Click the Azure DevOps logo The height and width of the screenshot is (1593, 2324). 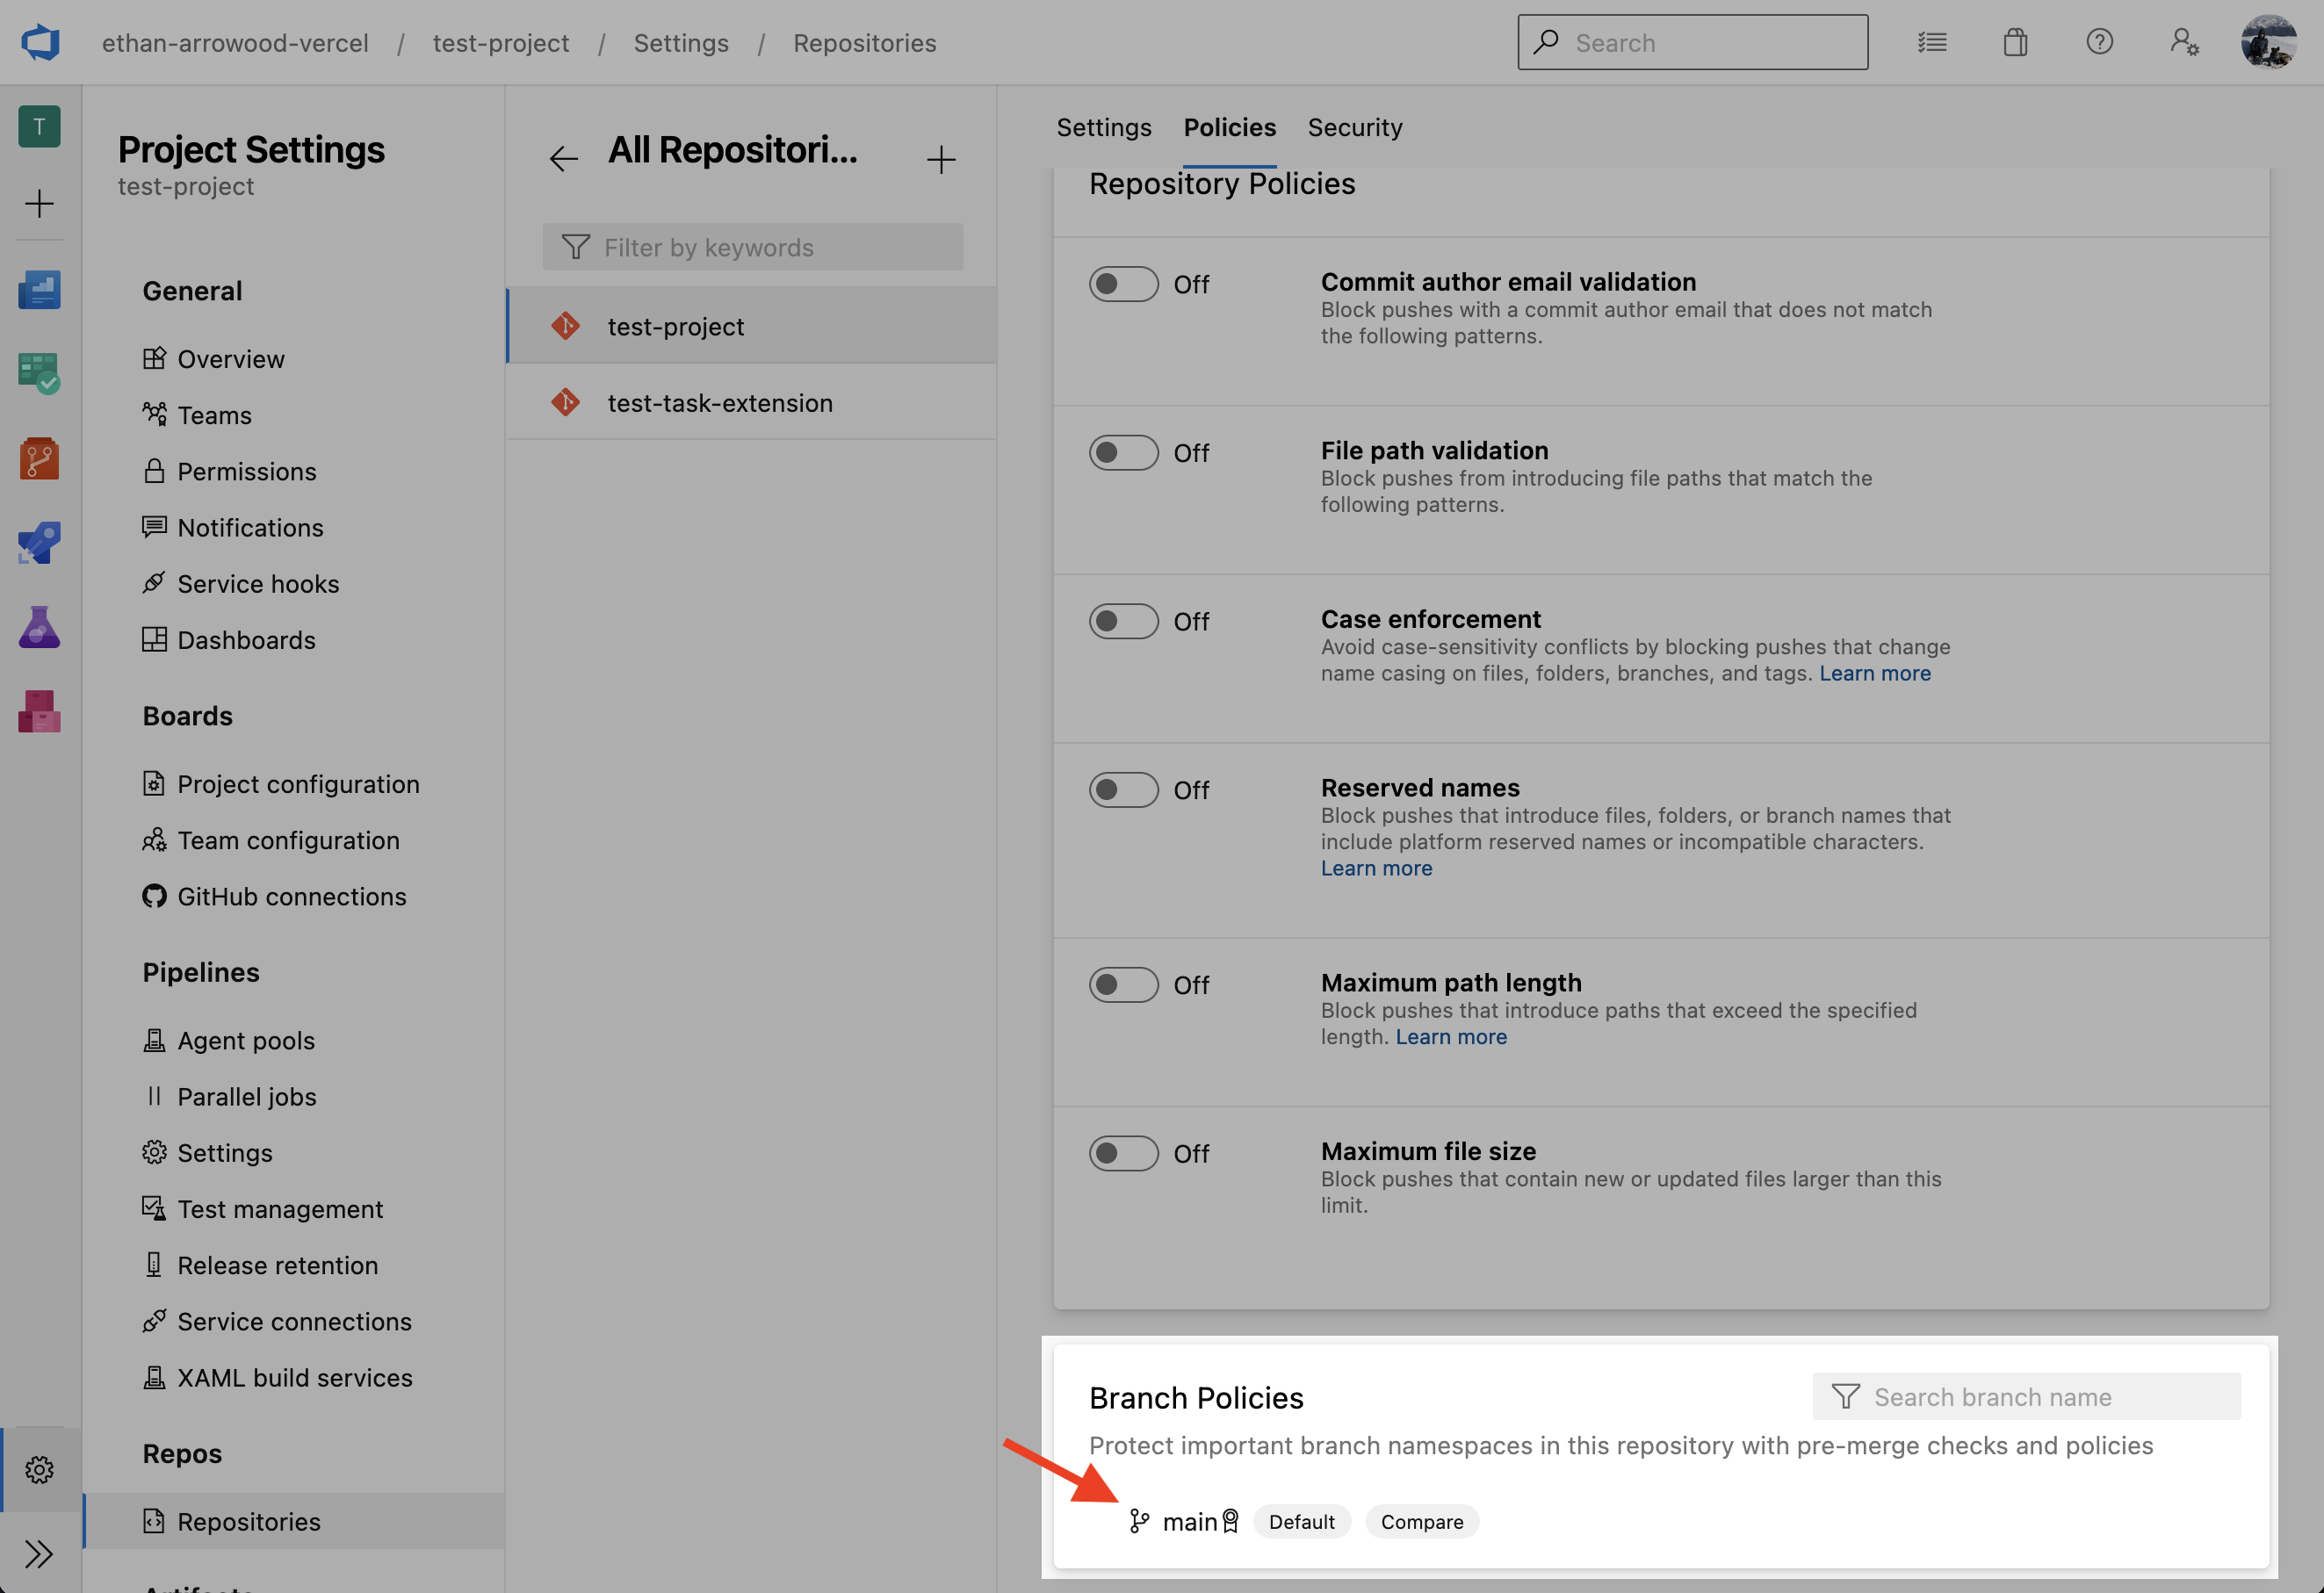(40, 43)
